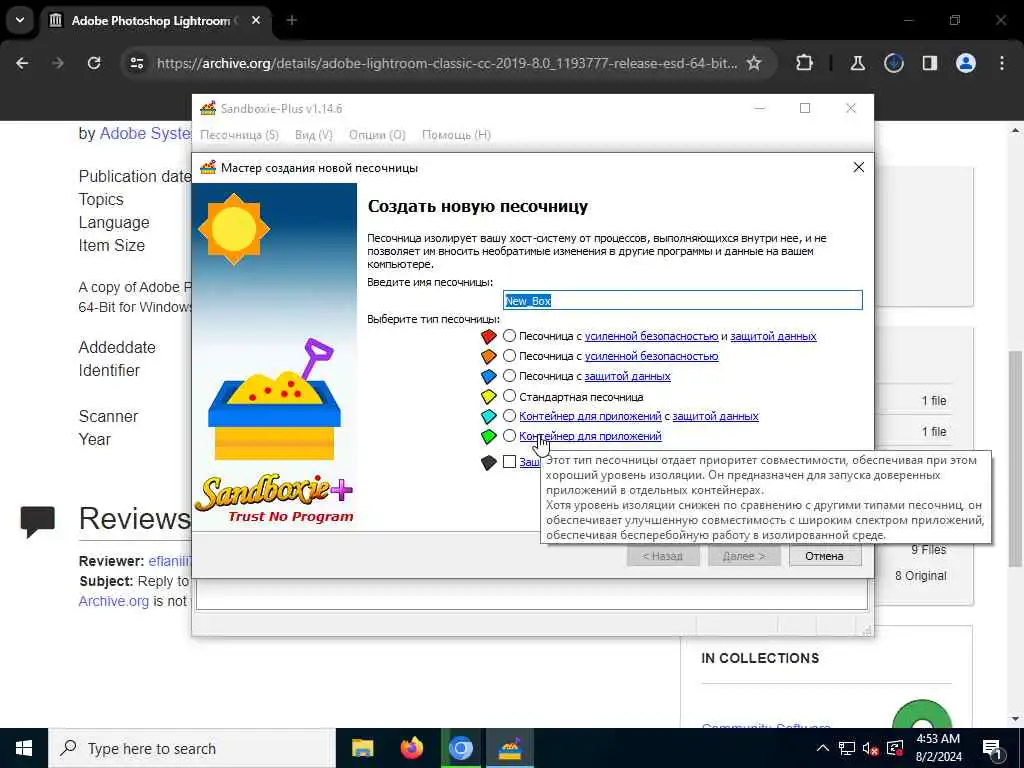Click the blue gem box type icon
The image size is (1024, 768).
point(488,377)
